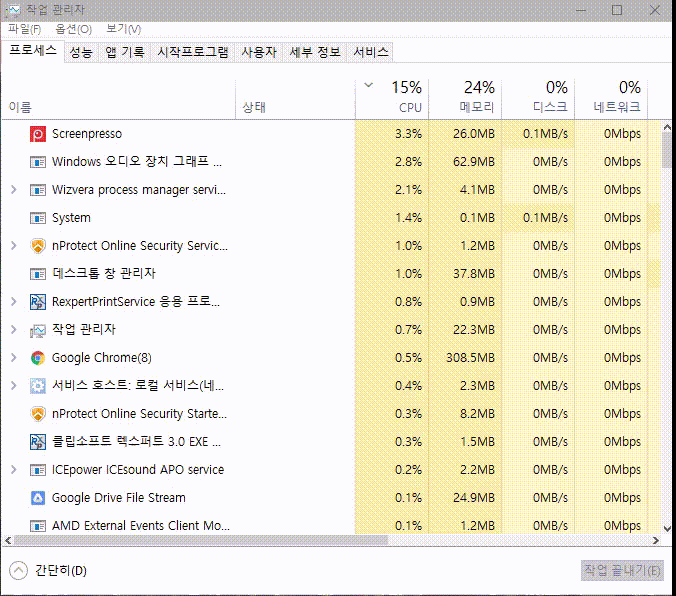Viewport: 676px width, 596px height.
Task: Expand the 서비스 호스트: 로컬 서비스 row
Action: click(x=14, y=386)
